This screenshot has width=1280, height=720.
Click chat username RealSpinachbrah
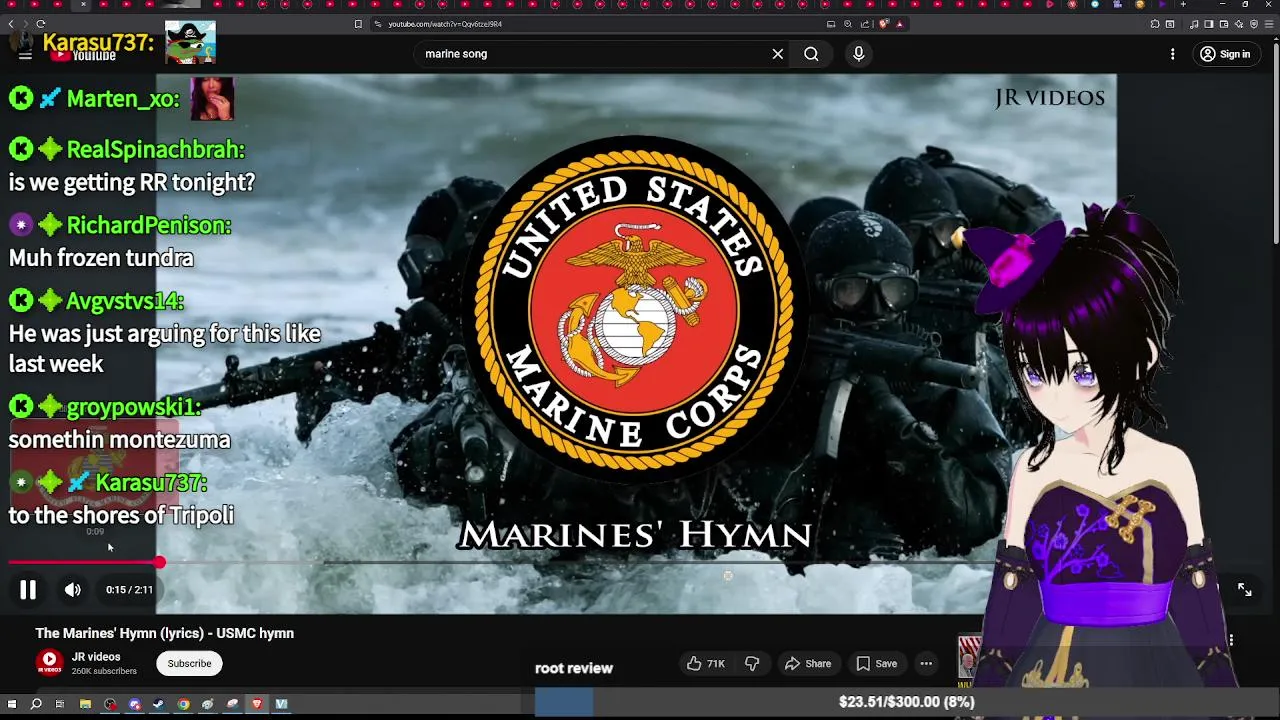[x=155, y=149]
